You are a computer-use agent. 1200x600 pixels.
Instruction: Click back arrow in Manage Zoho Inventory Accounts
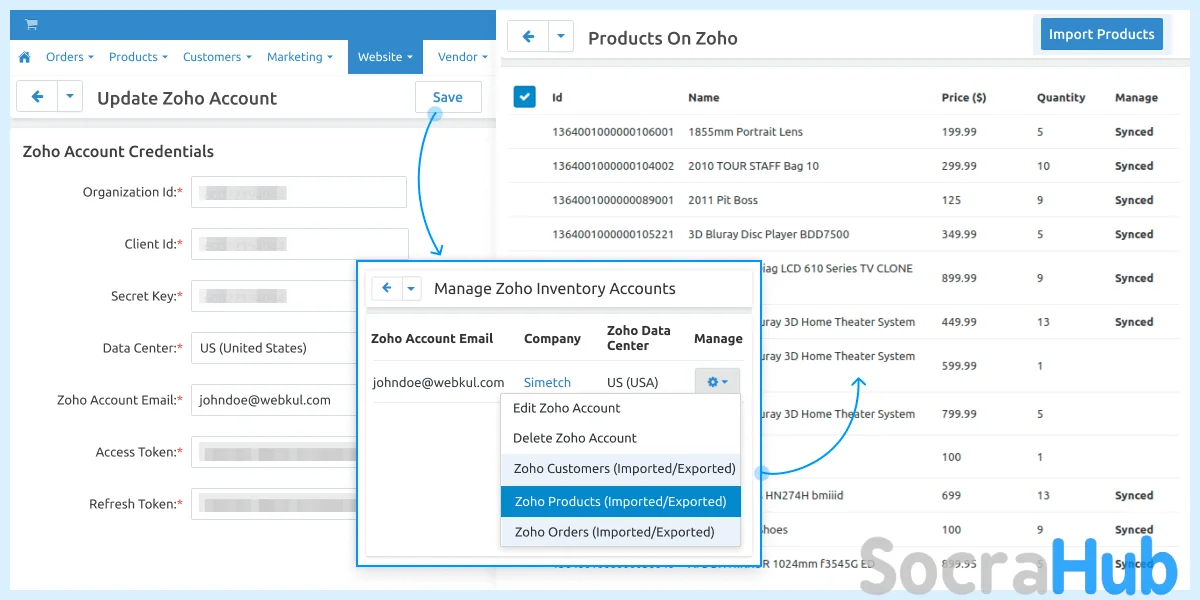pos(386,288)
